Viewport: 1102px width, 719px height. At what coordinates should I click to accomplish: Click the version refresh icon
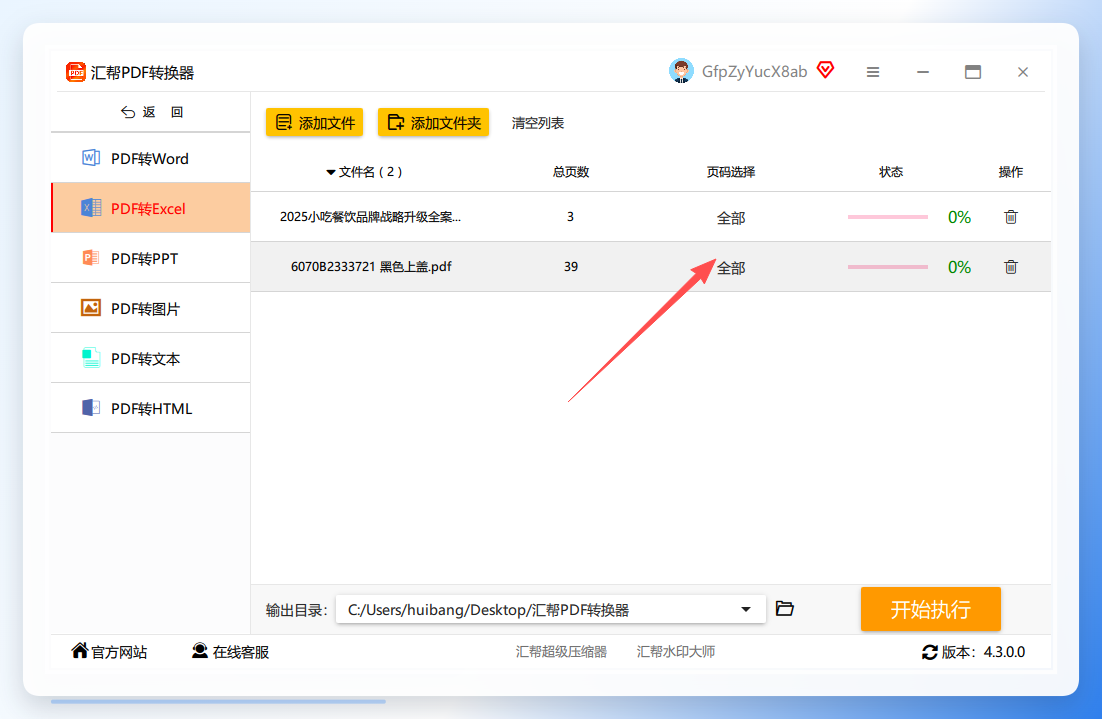coord(929,652)
